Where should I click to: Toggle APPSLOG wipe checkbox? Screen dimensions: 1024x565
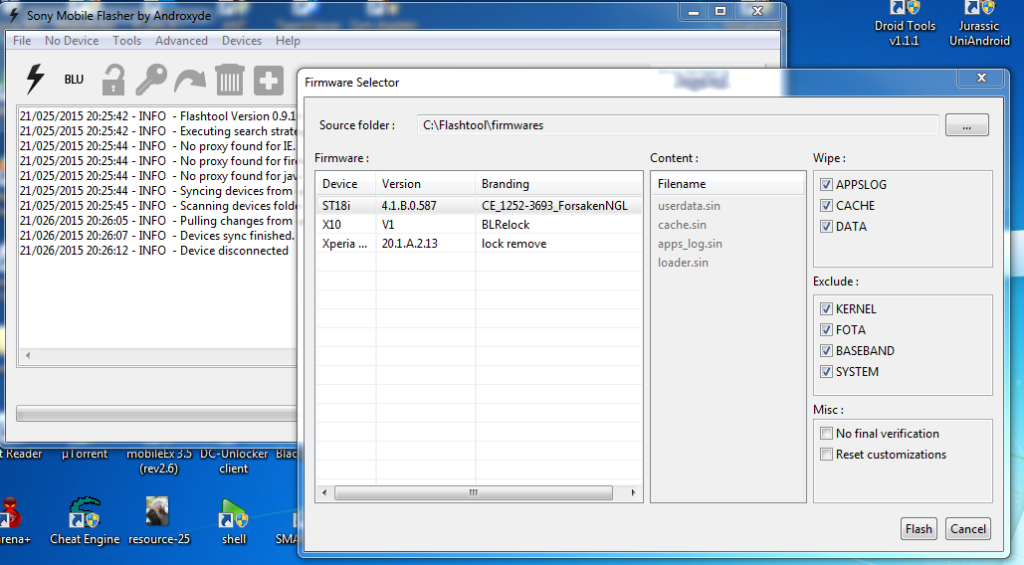(x=826, y=185)
